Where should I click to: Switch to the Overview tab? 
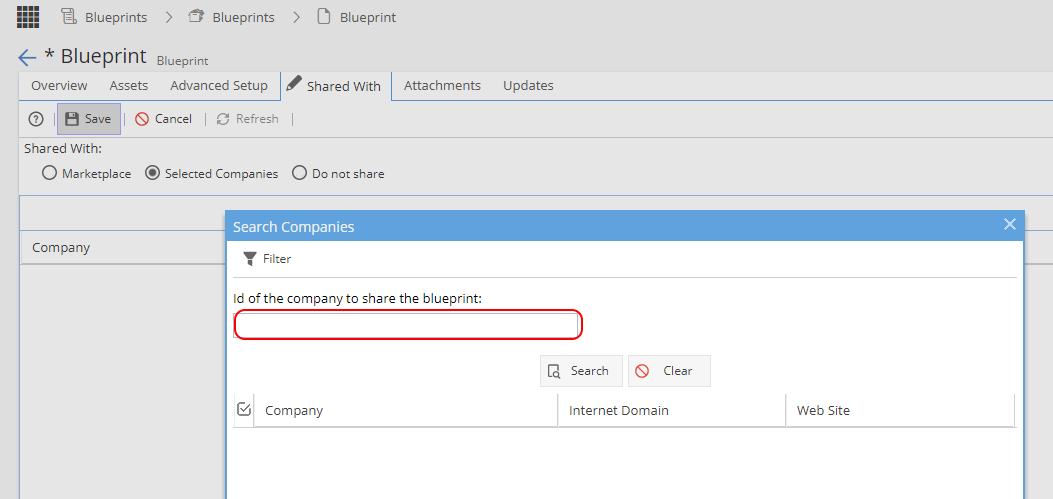[x=59, y=85]
